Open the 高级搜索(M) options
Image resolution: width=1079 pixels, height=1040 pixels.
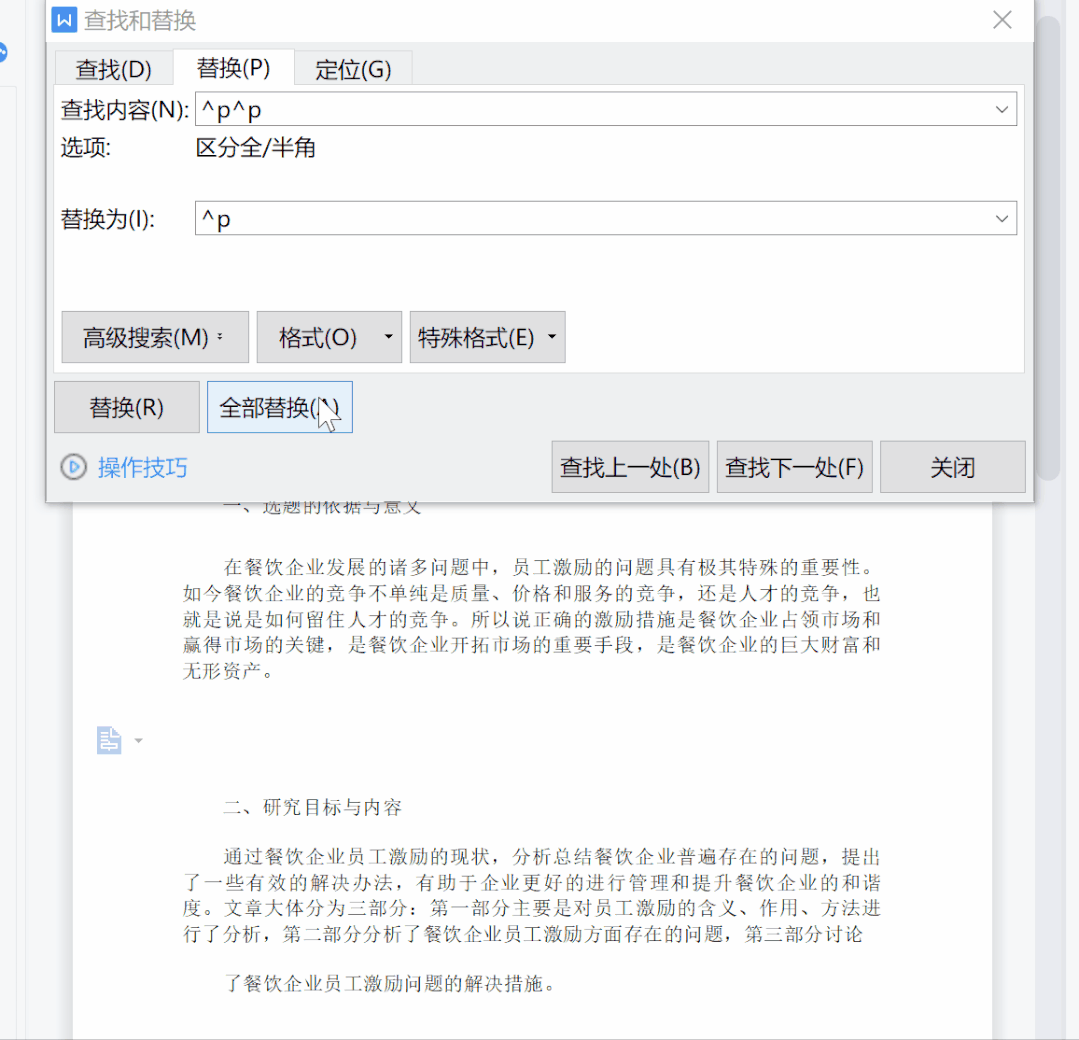[154, 337]
